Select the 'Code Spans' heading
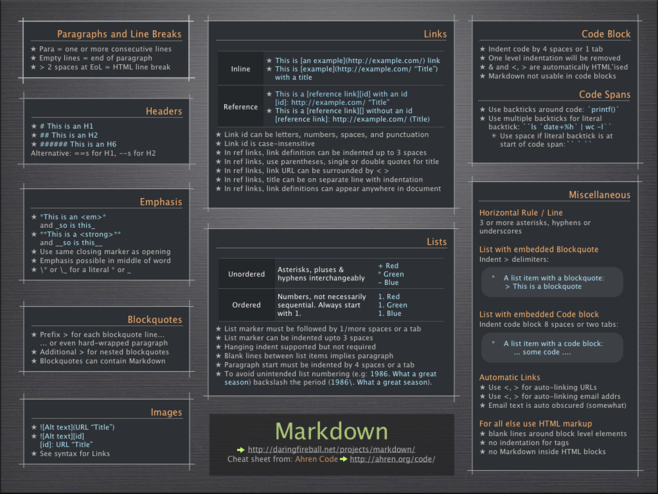 pos(604,94)
